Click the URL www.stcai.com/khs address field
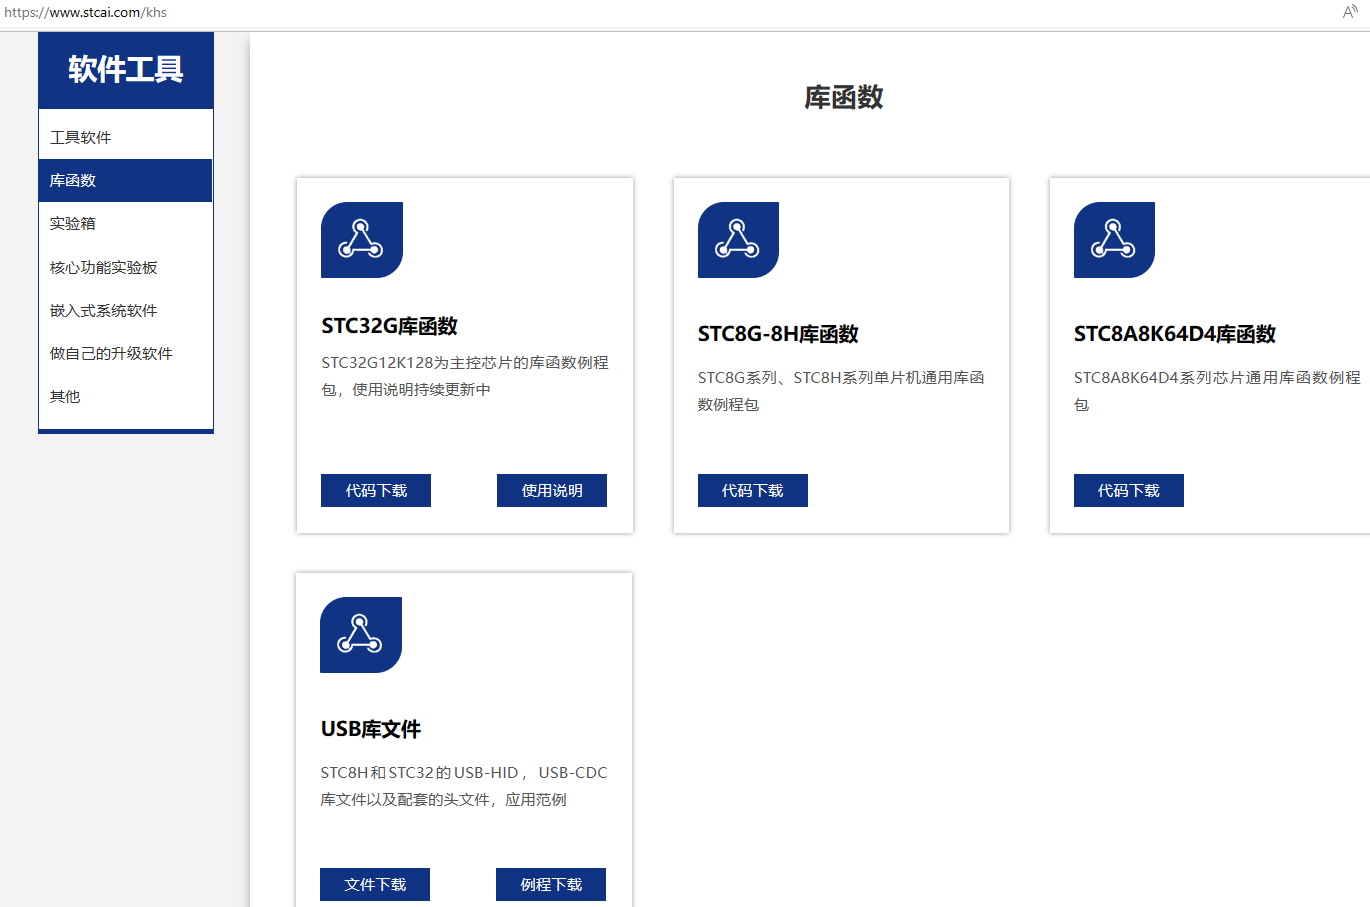This screenshot has width=1370, height=907. pyautogui.click(x=86, y=12)
